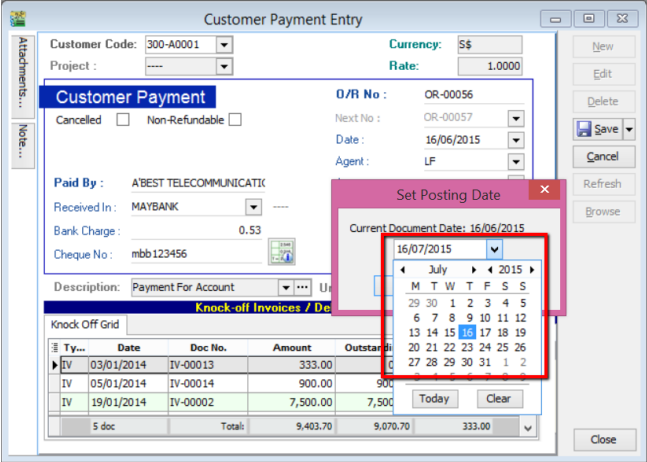Open the Attachments side tab
Screen dimensions: 647x462
coord(21,74)
